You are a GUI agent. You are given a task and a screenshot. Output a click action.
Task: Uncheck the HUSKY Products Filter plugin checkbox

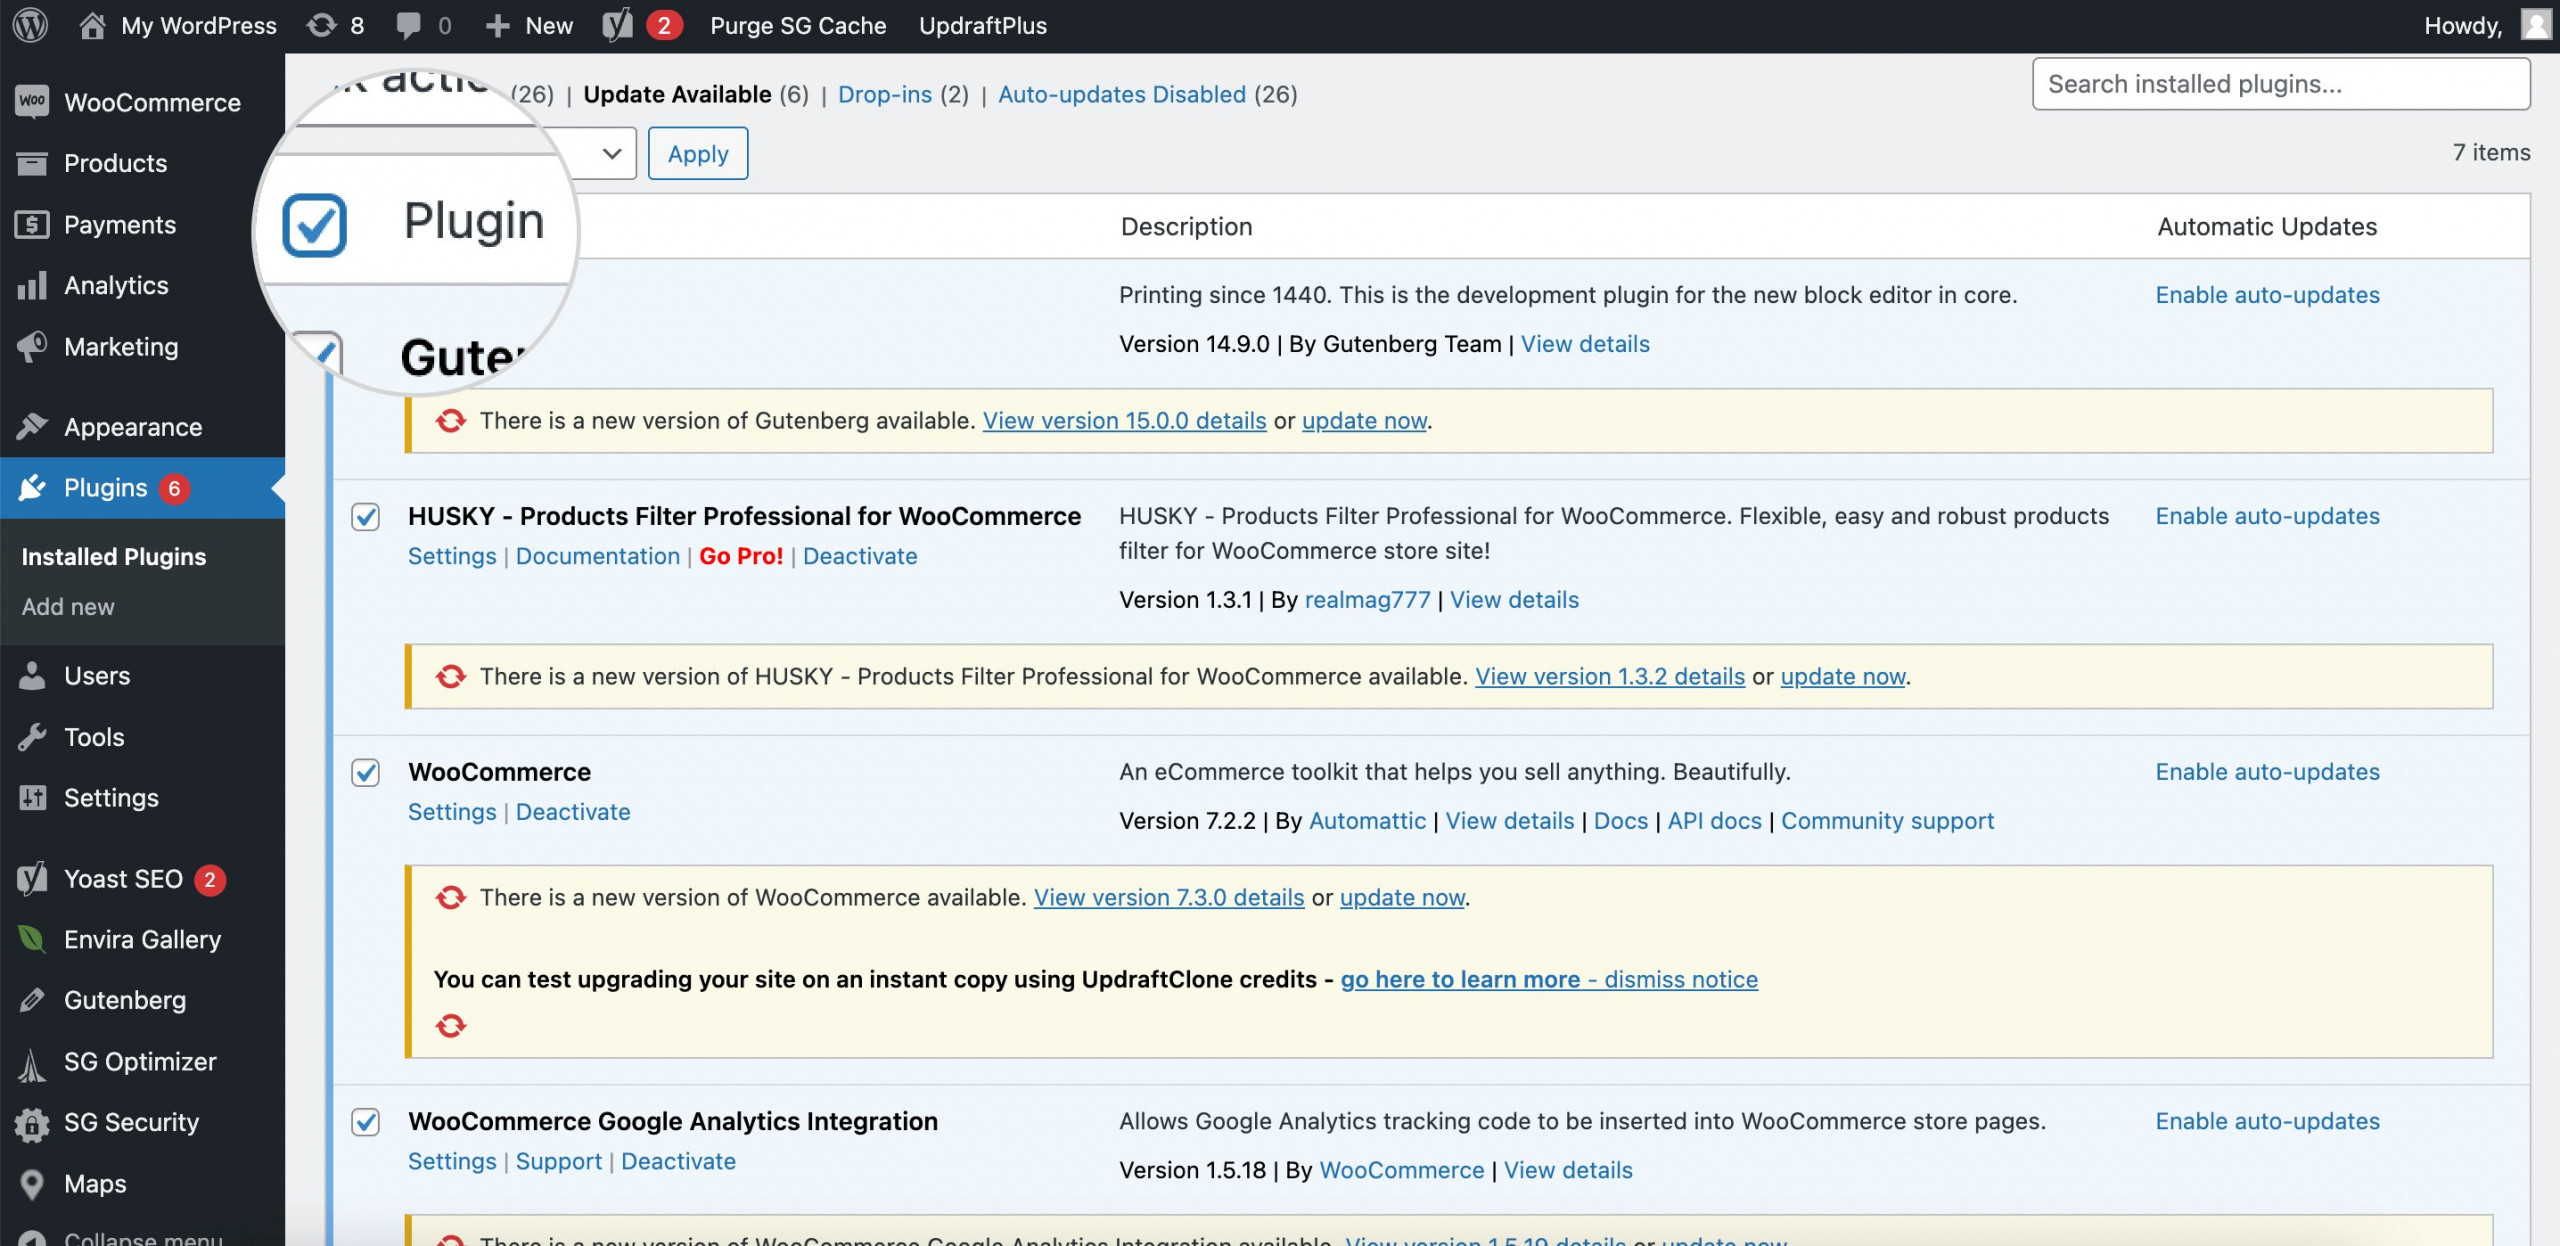coord(366,516)
